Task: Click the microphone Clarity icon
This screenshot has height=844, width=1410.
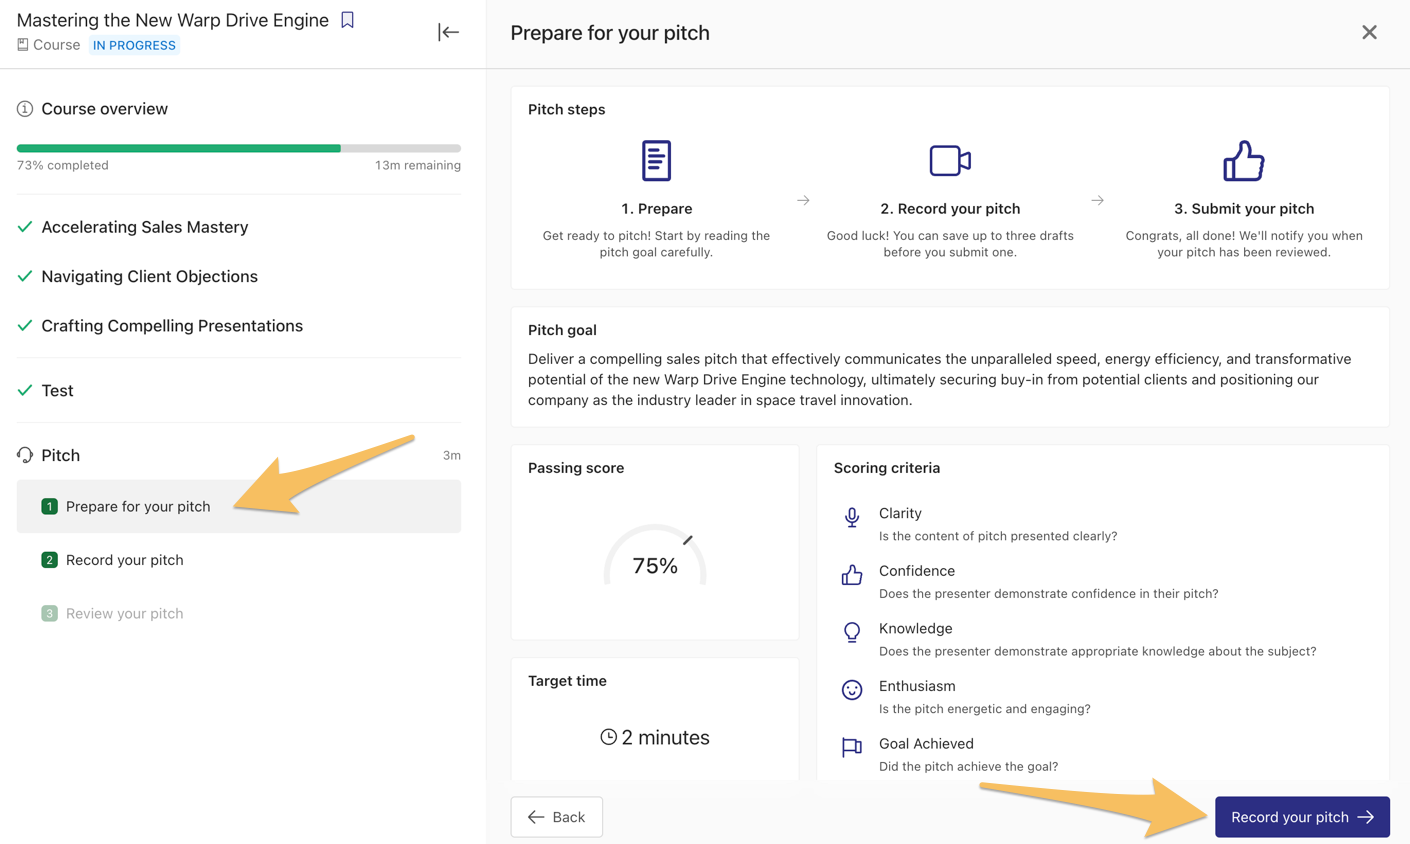Action: 852,517
